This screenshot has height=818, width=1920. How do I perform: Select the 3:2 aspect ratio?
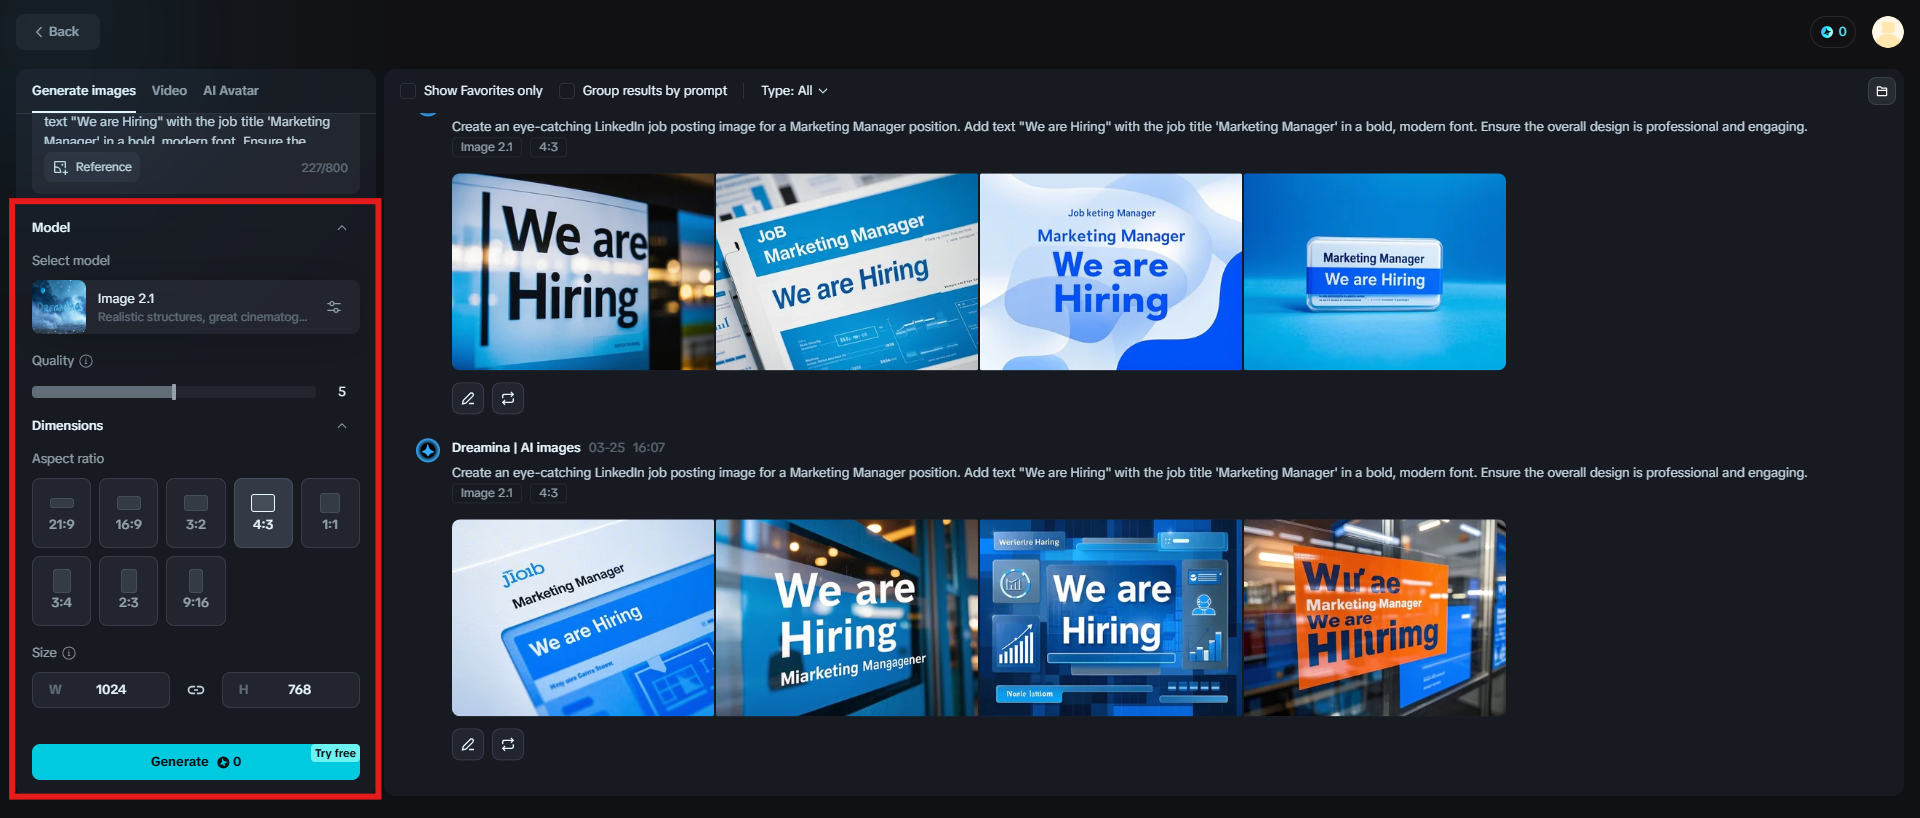tap(196, 513)
